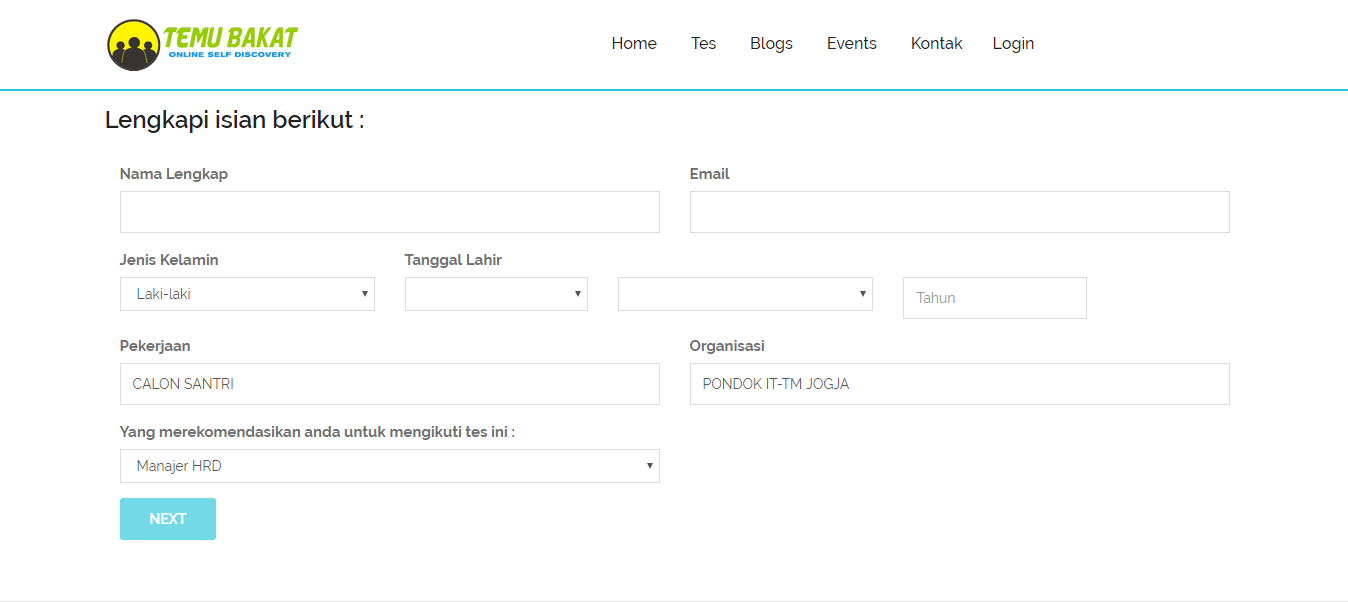Navigate to the Events page

(x=851, y=44)
